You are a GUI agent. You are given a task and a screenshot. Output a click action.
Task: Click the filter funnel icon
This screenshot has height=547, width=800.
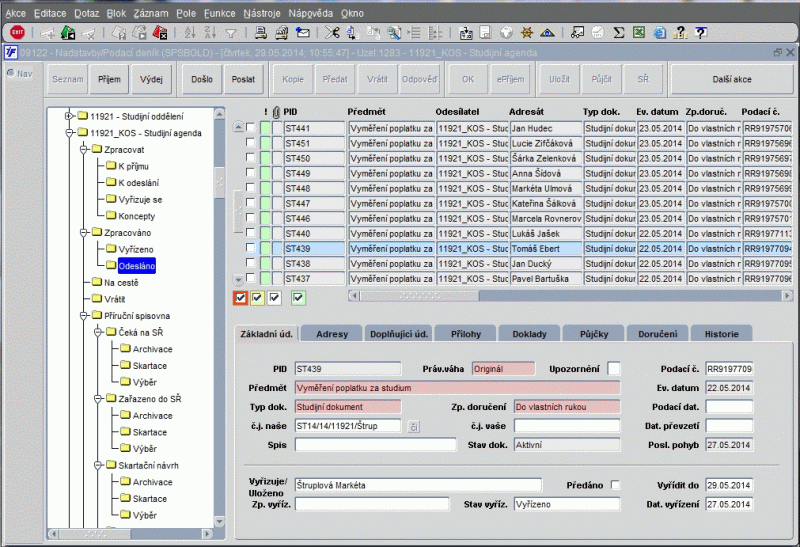[231, 33]
